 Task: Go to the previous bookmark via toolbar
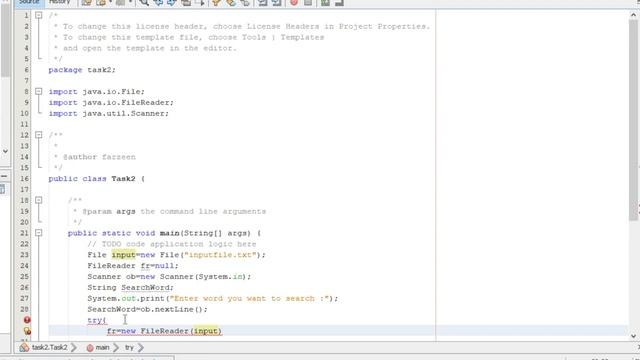(216, 2)
